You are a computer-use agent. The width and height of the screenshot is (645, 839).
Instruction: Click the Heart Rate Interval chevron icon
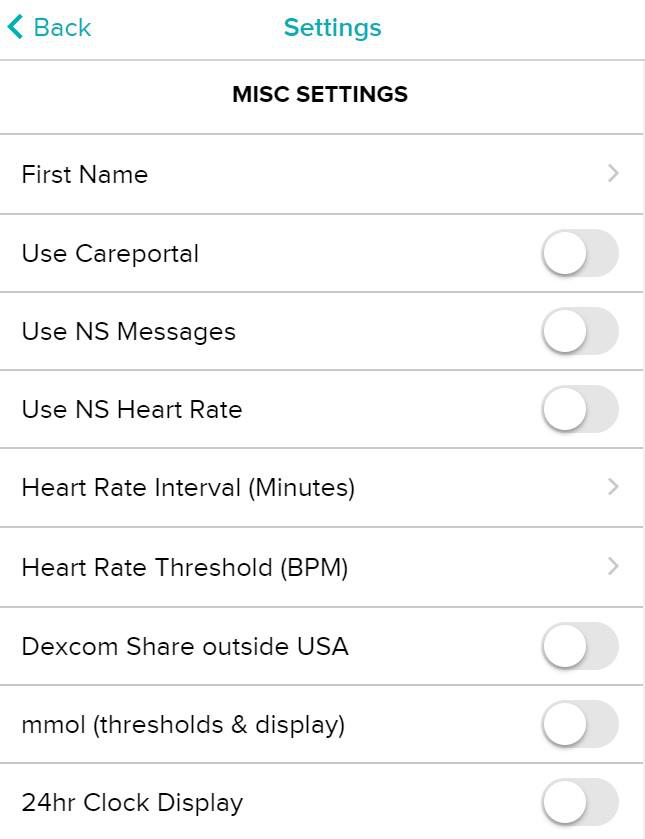(613, 487)
